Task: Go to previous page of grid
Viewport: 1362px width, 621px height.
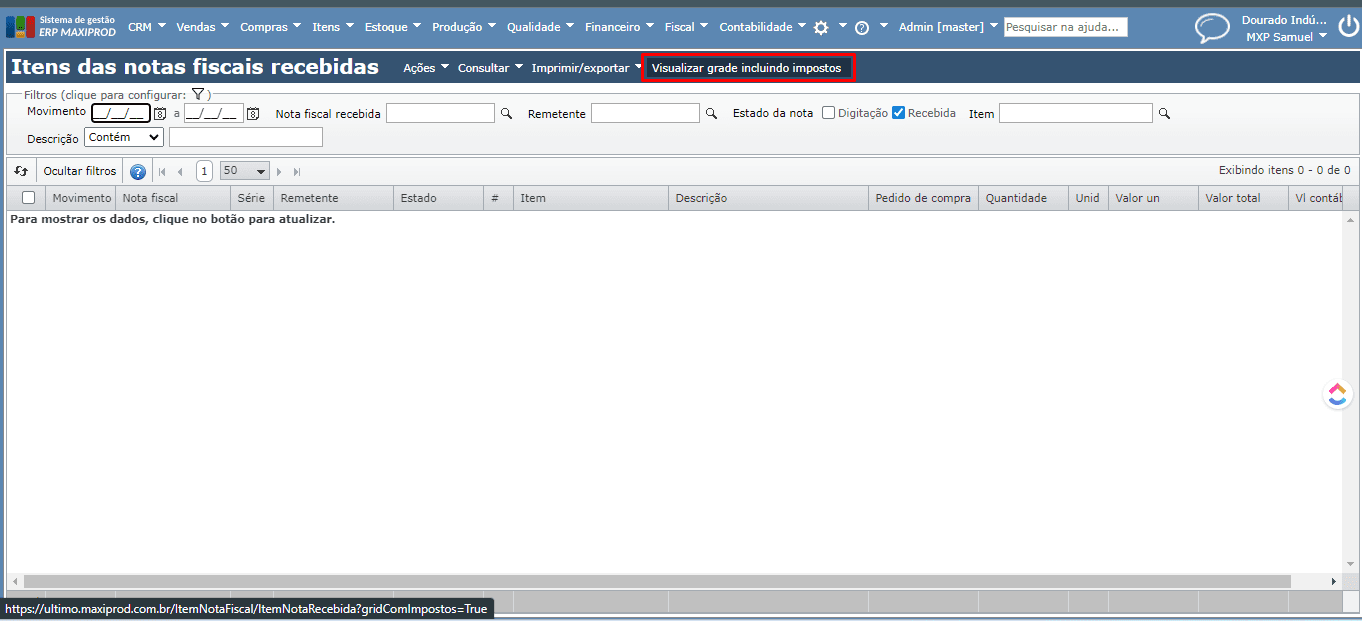Action: [180, 172]
